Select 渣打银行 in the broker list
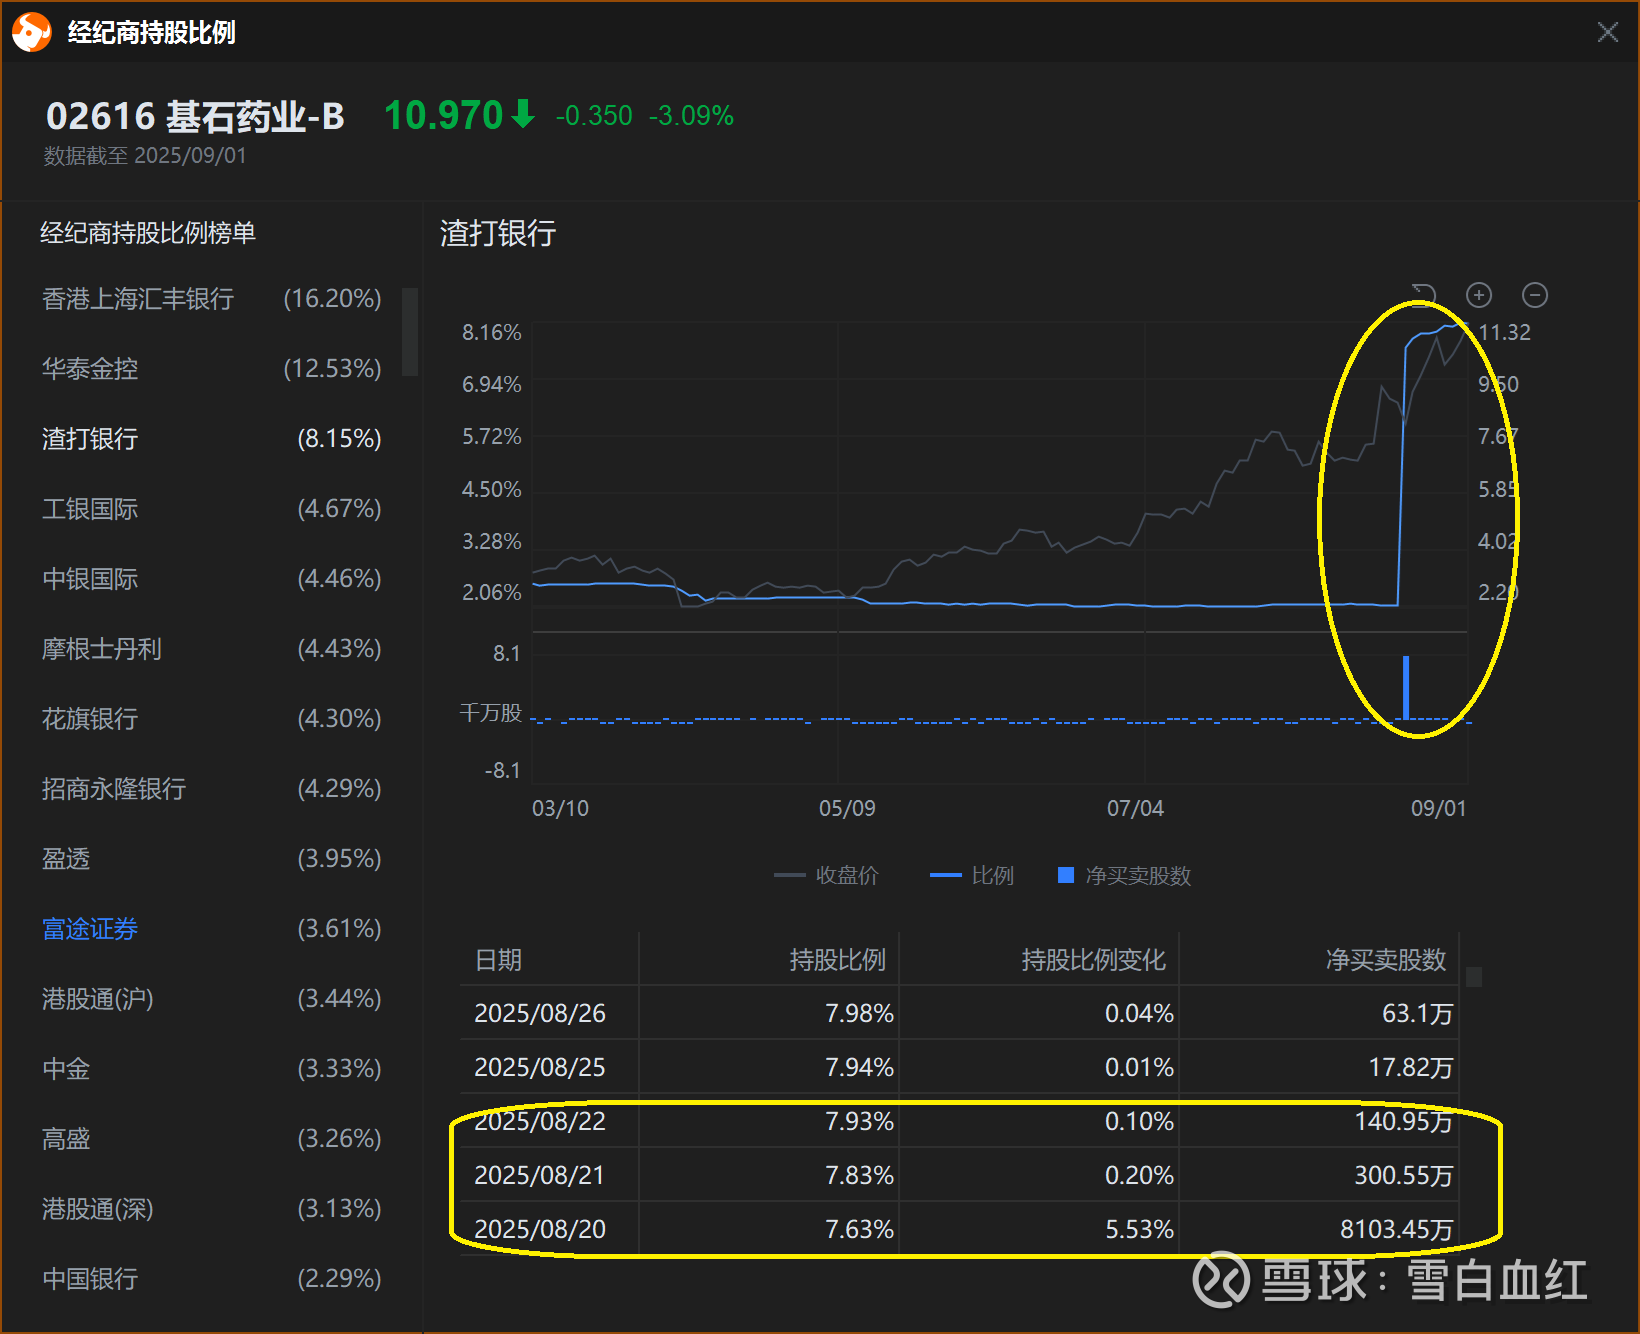 [x=211, y=439]
